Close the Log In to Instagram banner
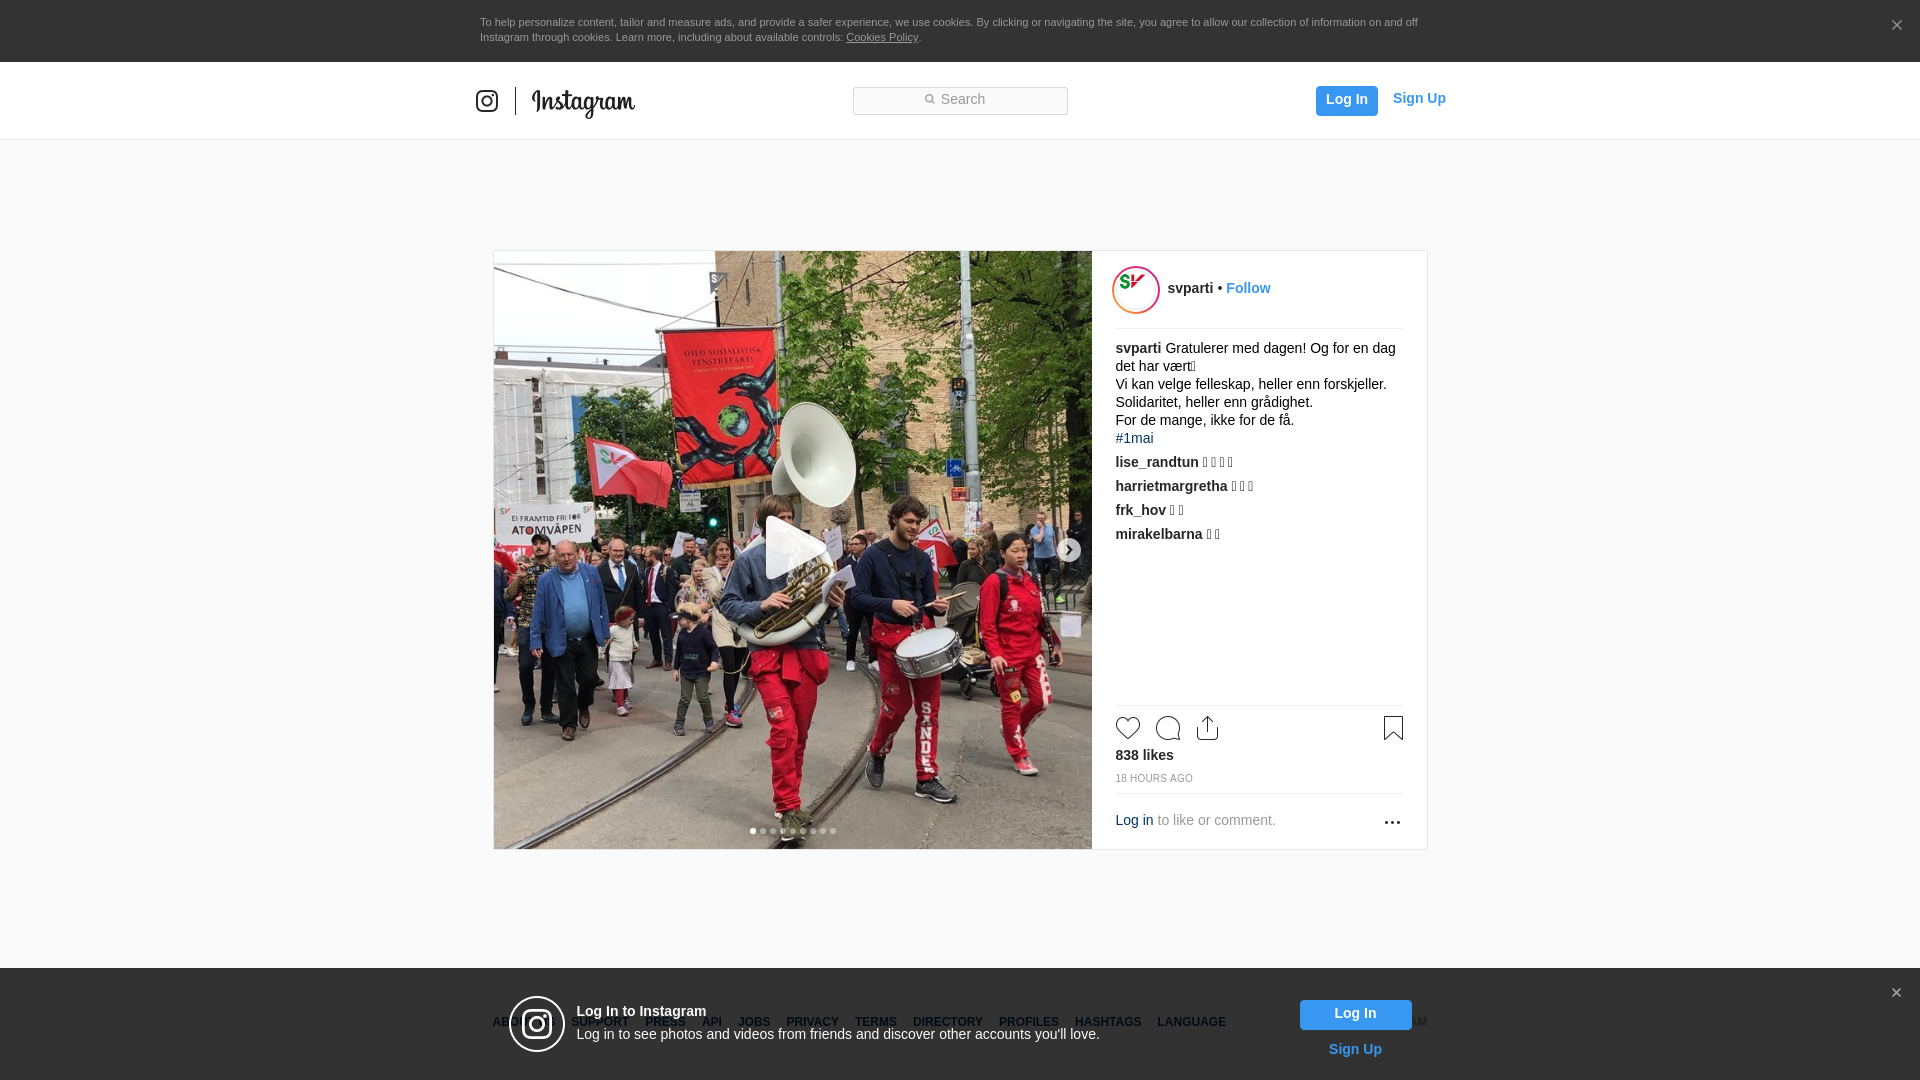The width and height of the screenshot is (1920, 1080). pos(1896,993)
